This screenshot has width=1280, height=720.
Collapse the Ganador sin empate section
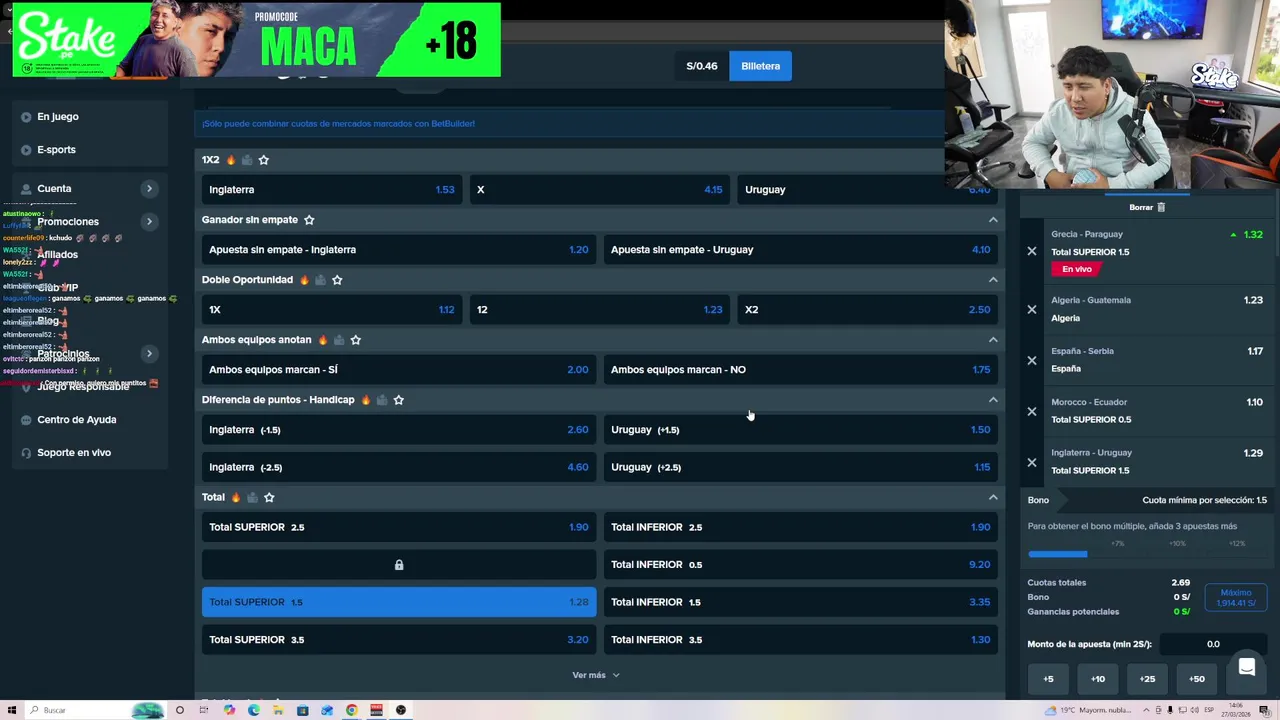pos(993,220)
